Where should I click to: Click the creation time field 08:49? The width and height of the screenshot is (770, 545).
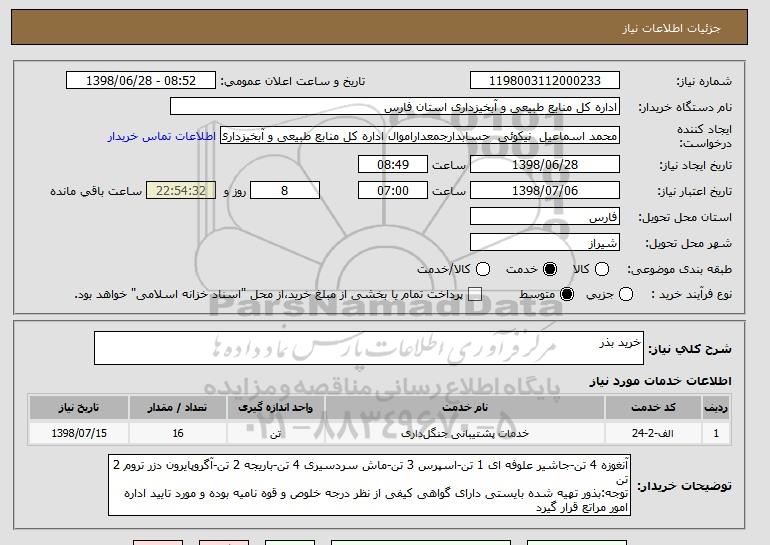click(393, 164)
